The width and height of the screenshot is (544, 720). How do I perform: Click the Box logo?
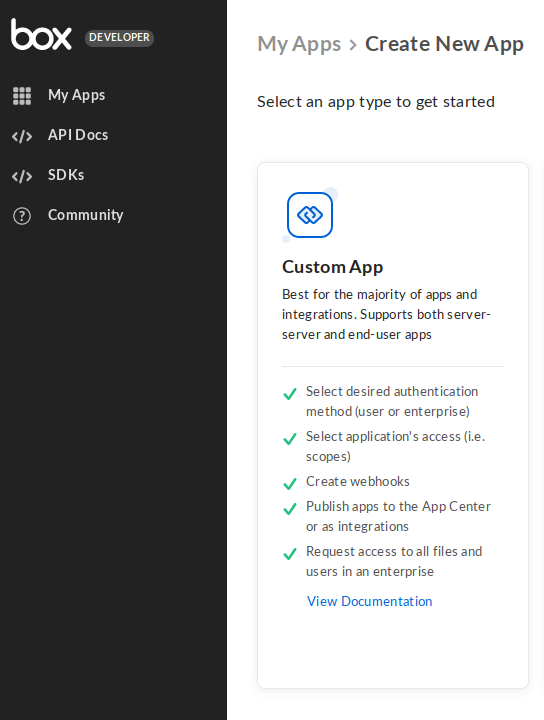41,34
